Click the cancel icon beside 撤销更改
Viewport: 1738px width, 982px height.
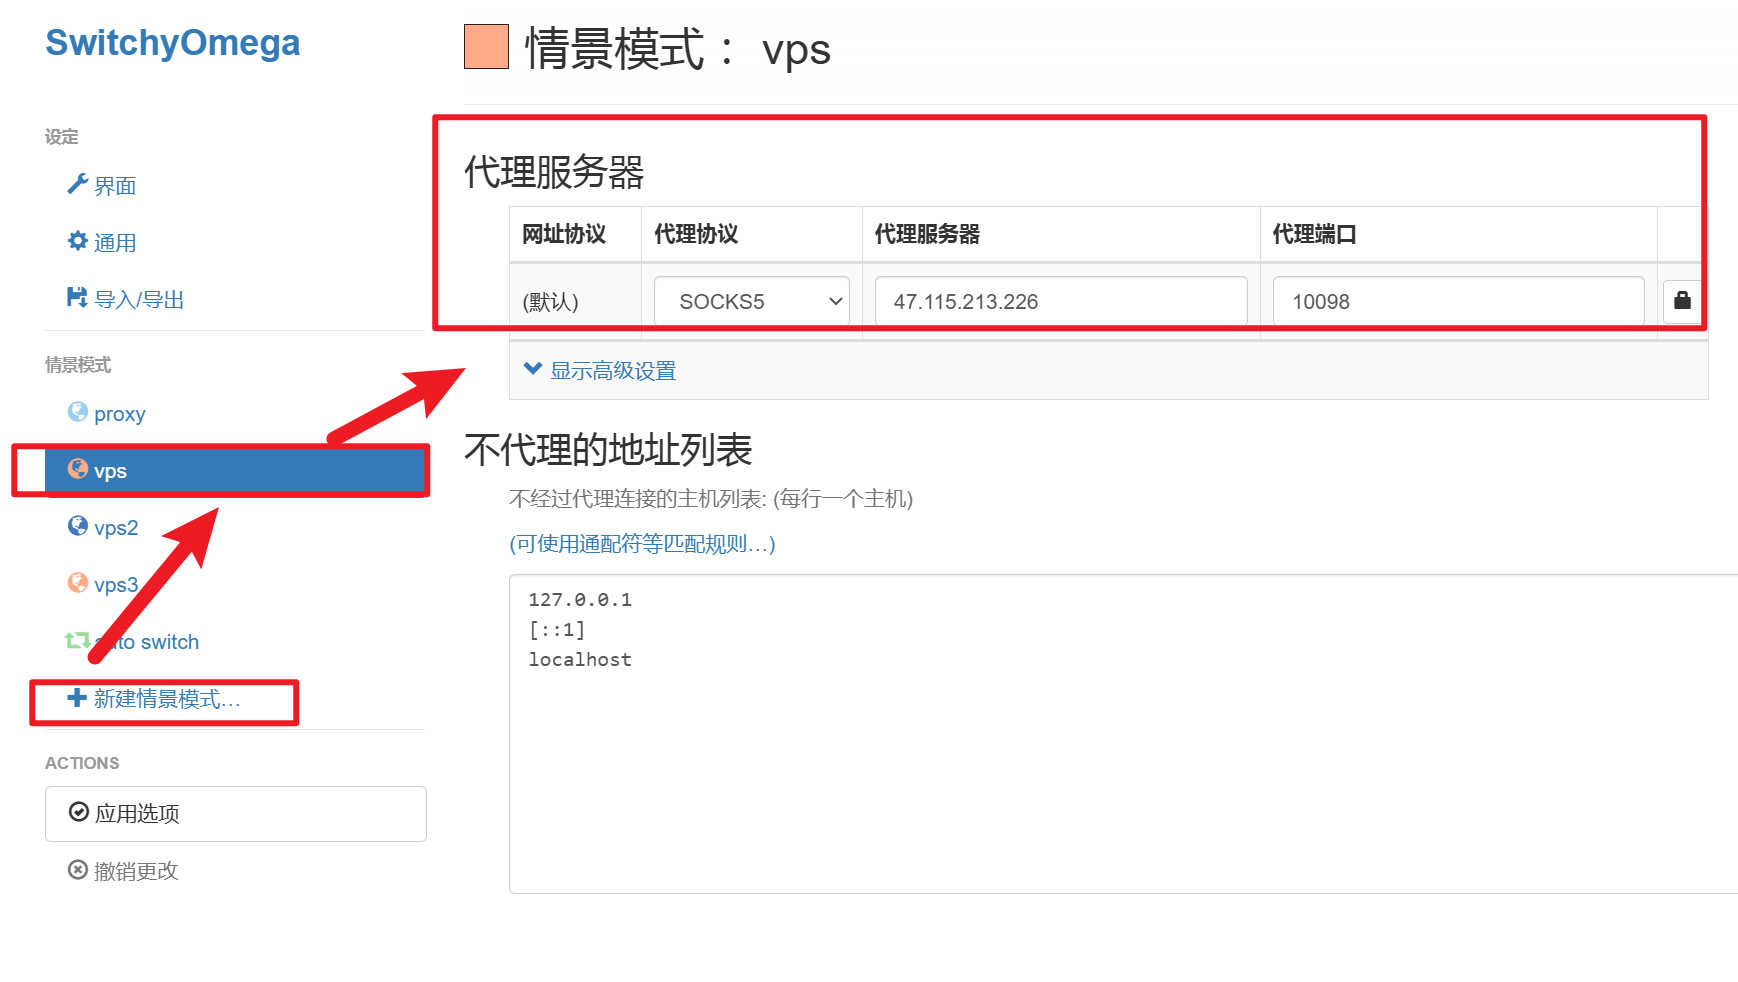77,870
